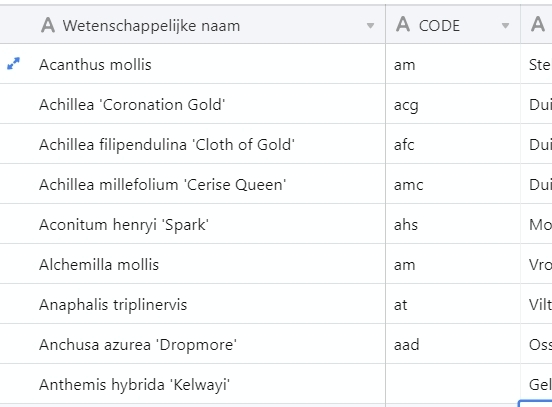Expand the Acanthus mollis row record
Image resolution: width=552 pixels, height=407 pixels.
point(13,64)
